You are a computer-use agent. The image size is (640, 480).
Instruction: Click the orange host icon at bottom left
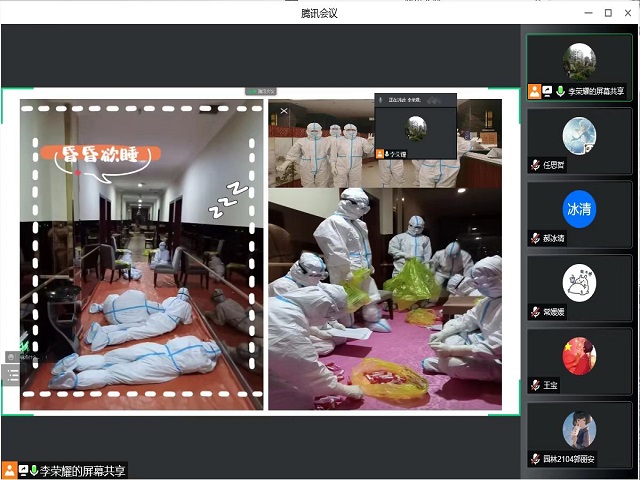click(x=9, y=470)
